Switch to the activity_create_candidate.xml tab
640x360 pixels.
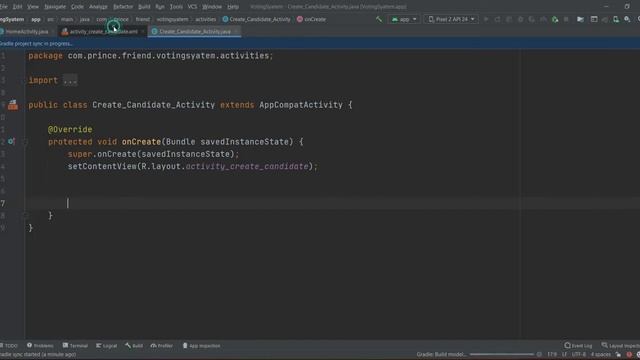103,31
